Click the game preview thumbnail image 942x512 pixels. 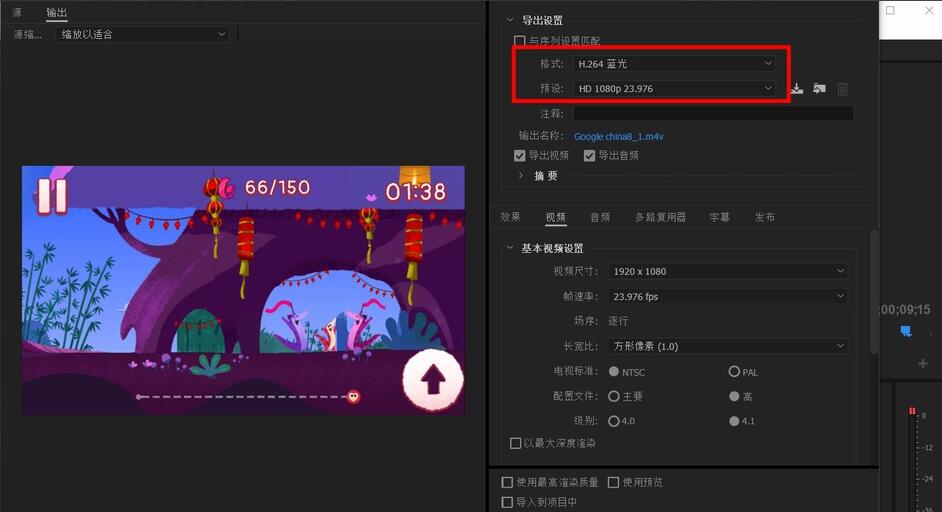243,290
